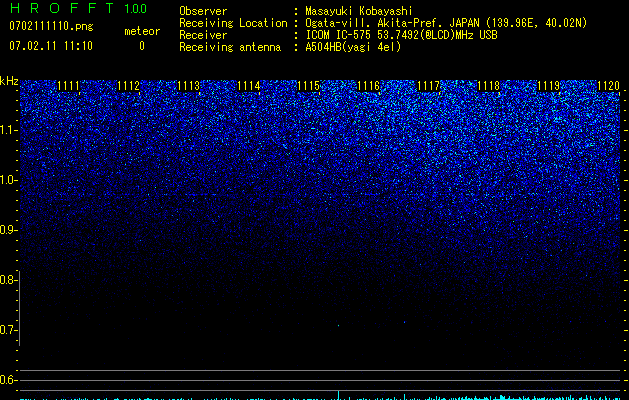Click the 0.7 kHz axis label
This screenshot has width=629, height=400.
pos(8,330)
